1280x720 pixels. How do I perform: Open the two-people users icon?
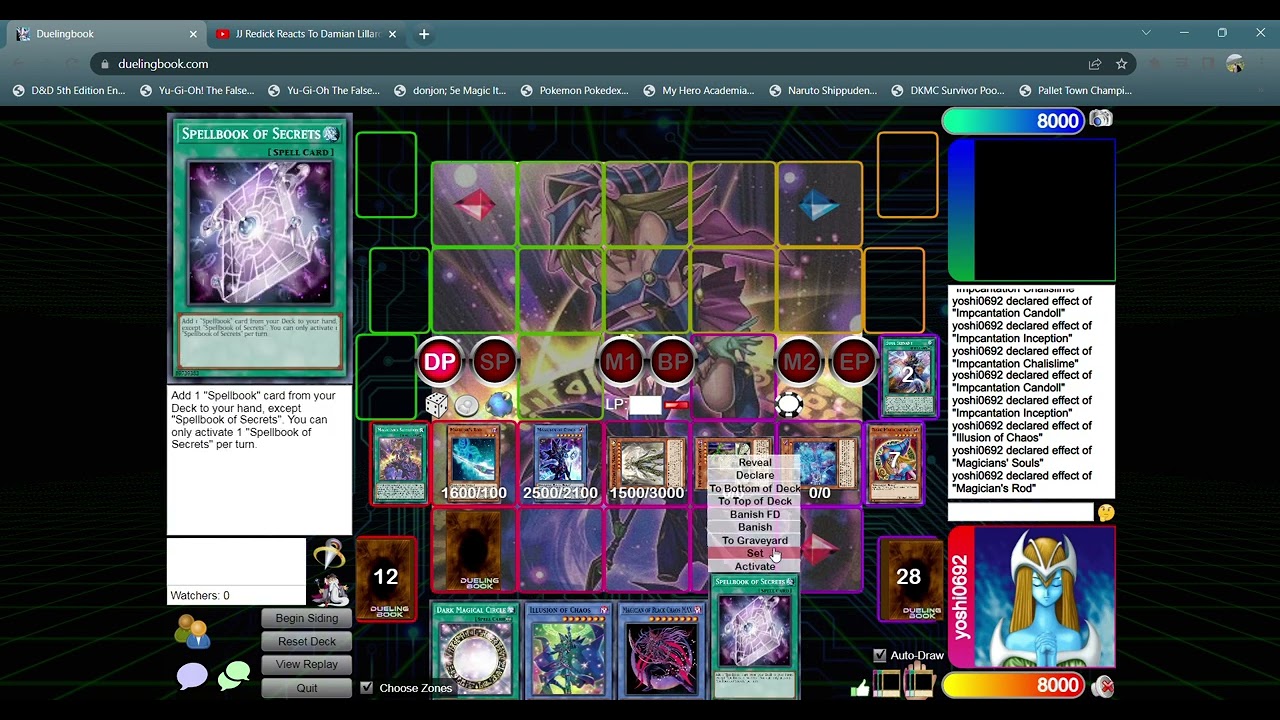[191, 631]
